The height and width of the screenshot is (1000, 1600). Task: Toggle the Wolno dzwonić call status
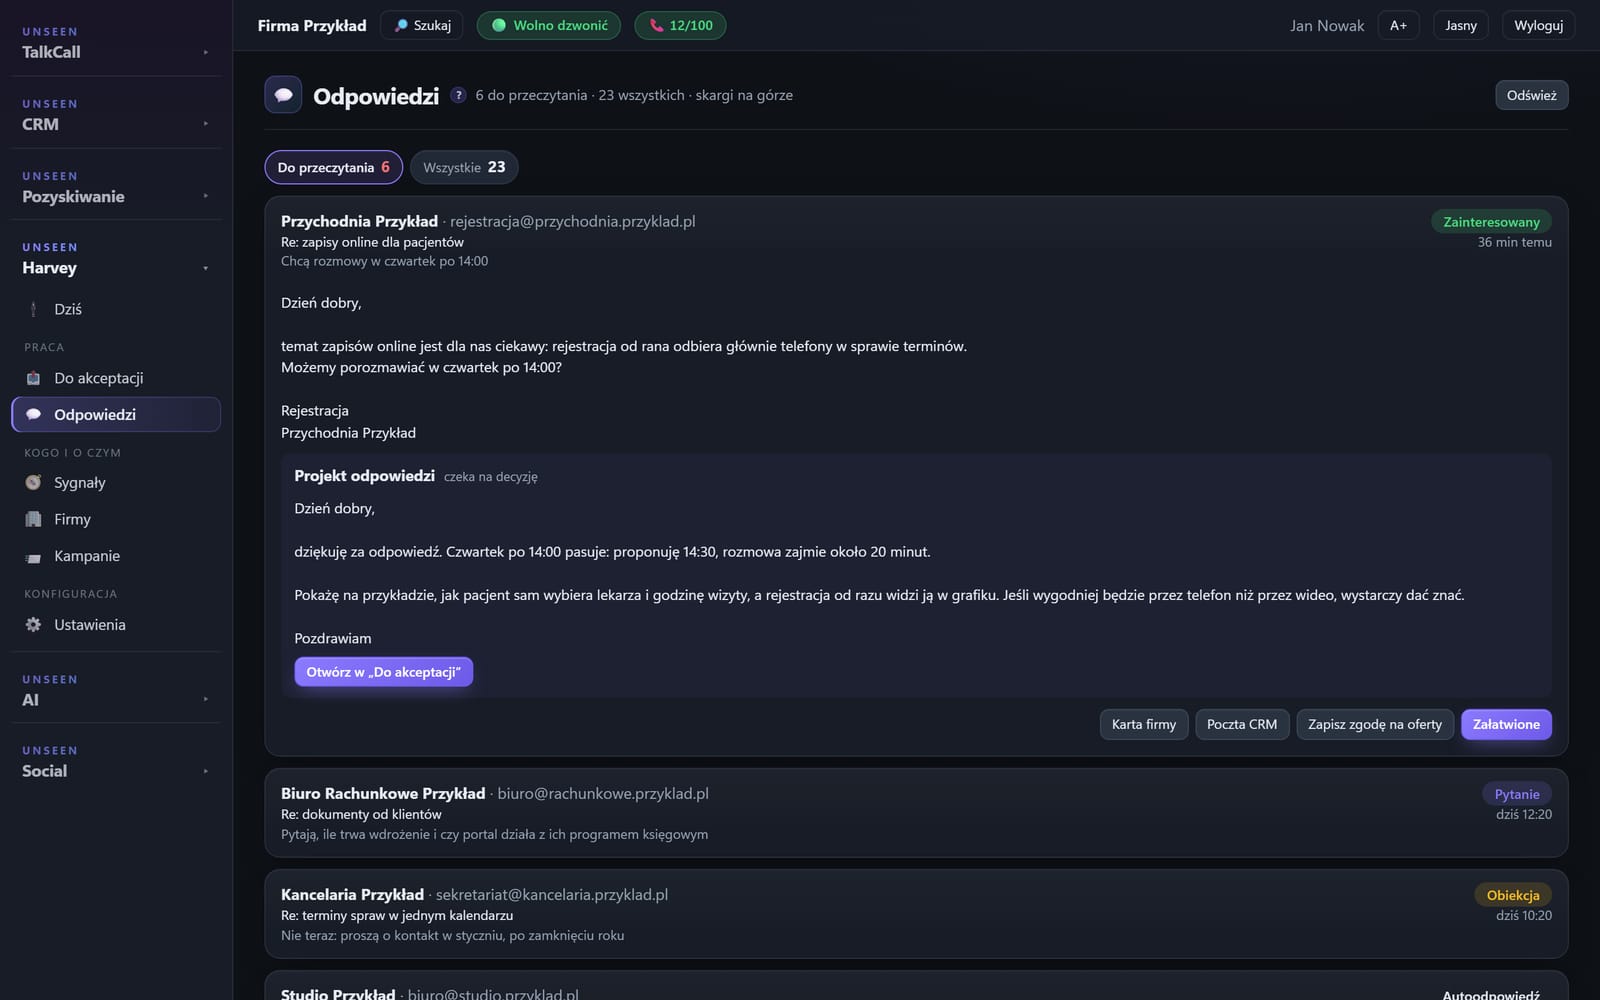[x=548, y=25]
